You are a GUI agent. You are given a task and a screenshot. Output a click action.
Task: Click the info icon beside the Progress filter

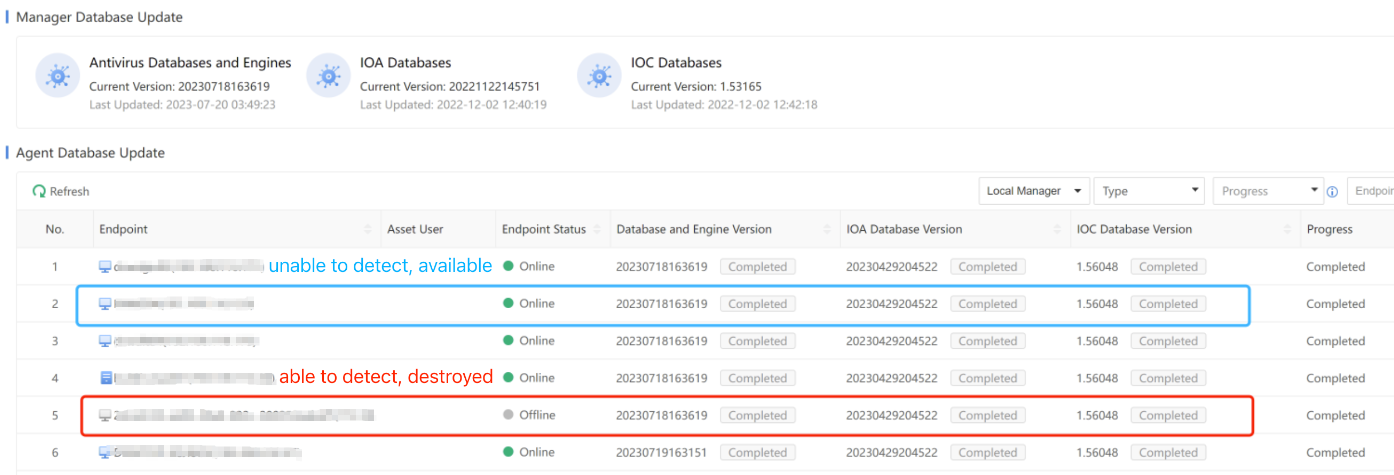[1332, 192]
